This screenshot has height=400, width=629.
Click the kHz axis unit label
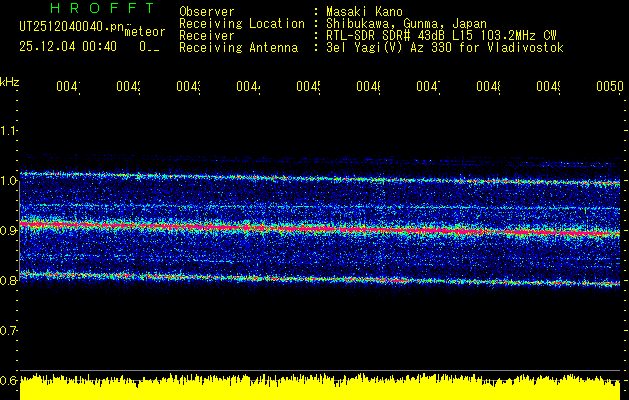coord(10,81)
